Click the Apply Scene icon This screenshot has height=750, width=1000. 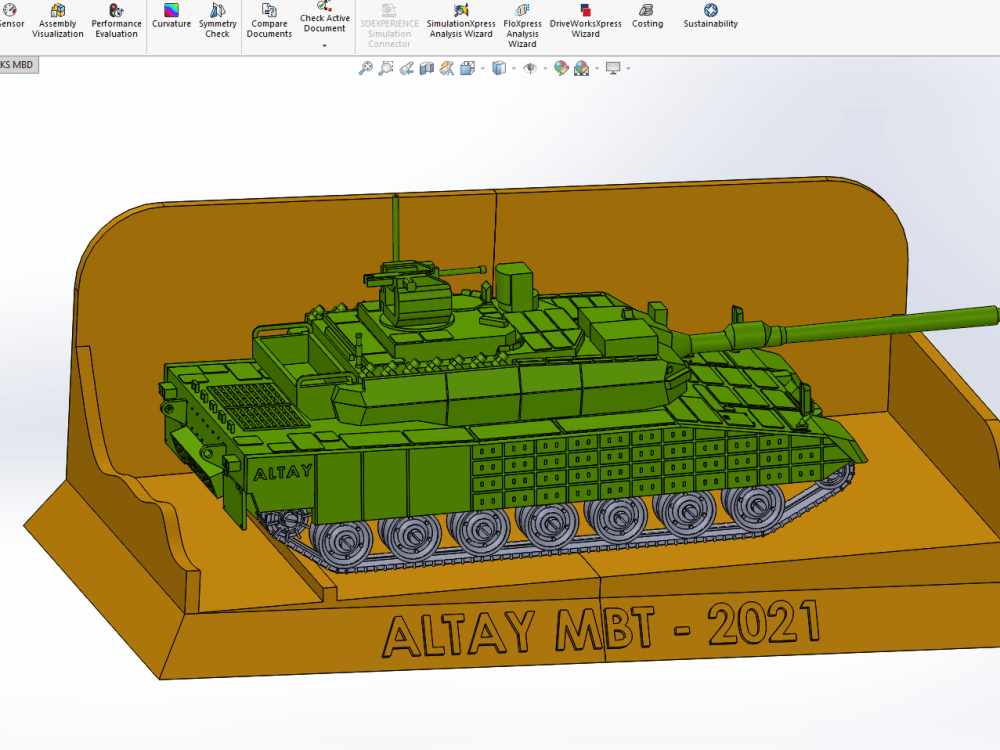pyautogui.click(x=581, y=68)
